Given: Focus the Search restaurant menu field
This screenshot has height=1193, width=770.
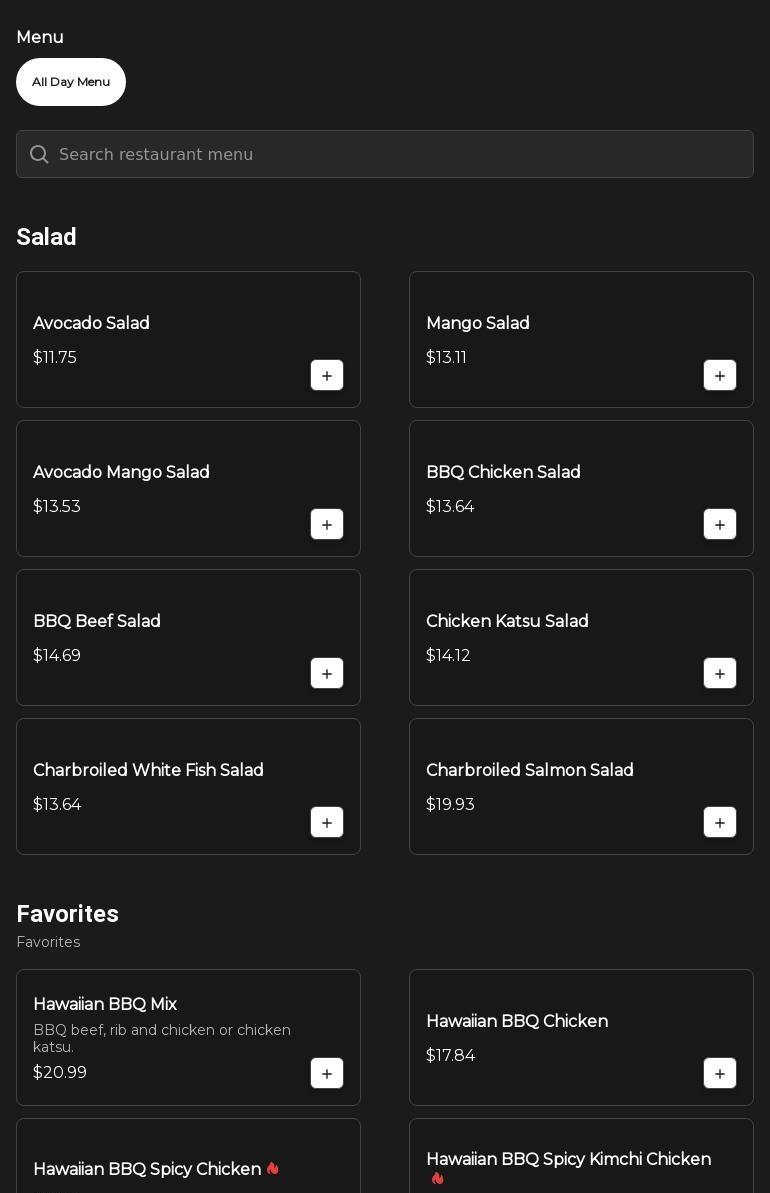Looking at the screenshot, I should [x=385, y=154].
